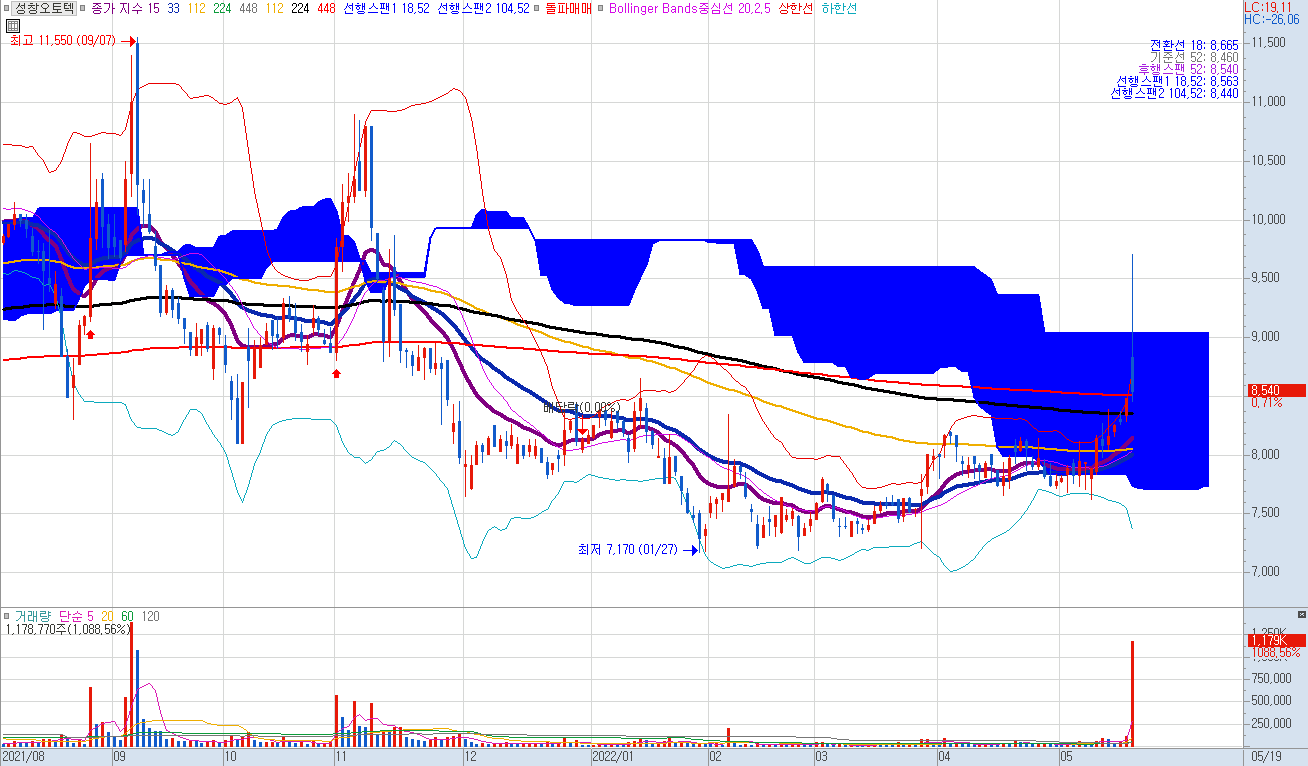Viewport: 1308px width, 766px height.
Task: Click the 상한선 upper band label
Action: tap(796, 8)
